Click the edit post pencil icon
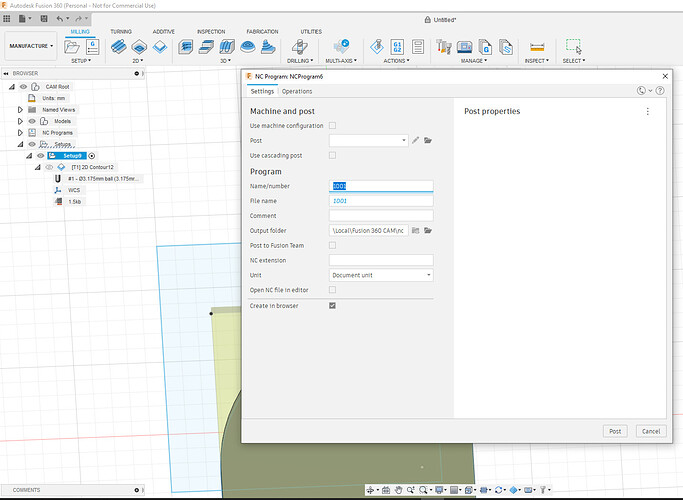 [416, 141]
